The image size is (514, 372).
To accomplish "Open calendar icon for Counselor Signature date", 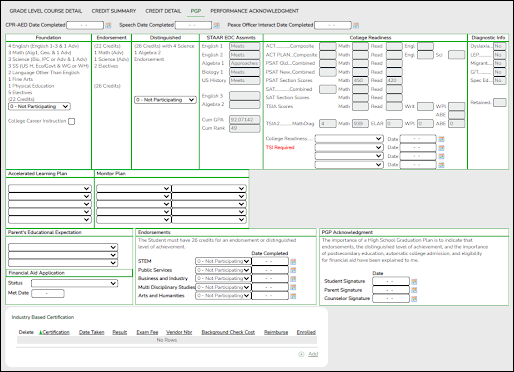I will [x=414, y=299].
